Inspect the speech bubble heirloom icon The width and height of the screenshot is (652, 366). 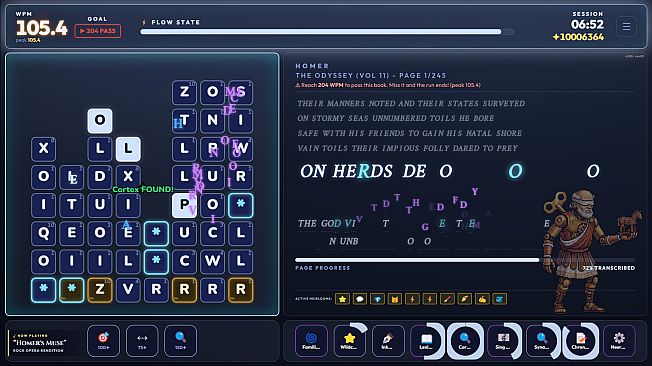click(x=360, y=299)
